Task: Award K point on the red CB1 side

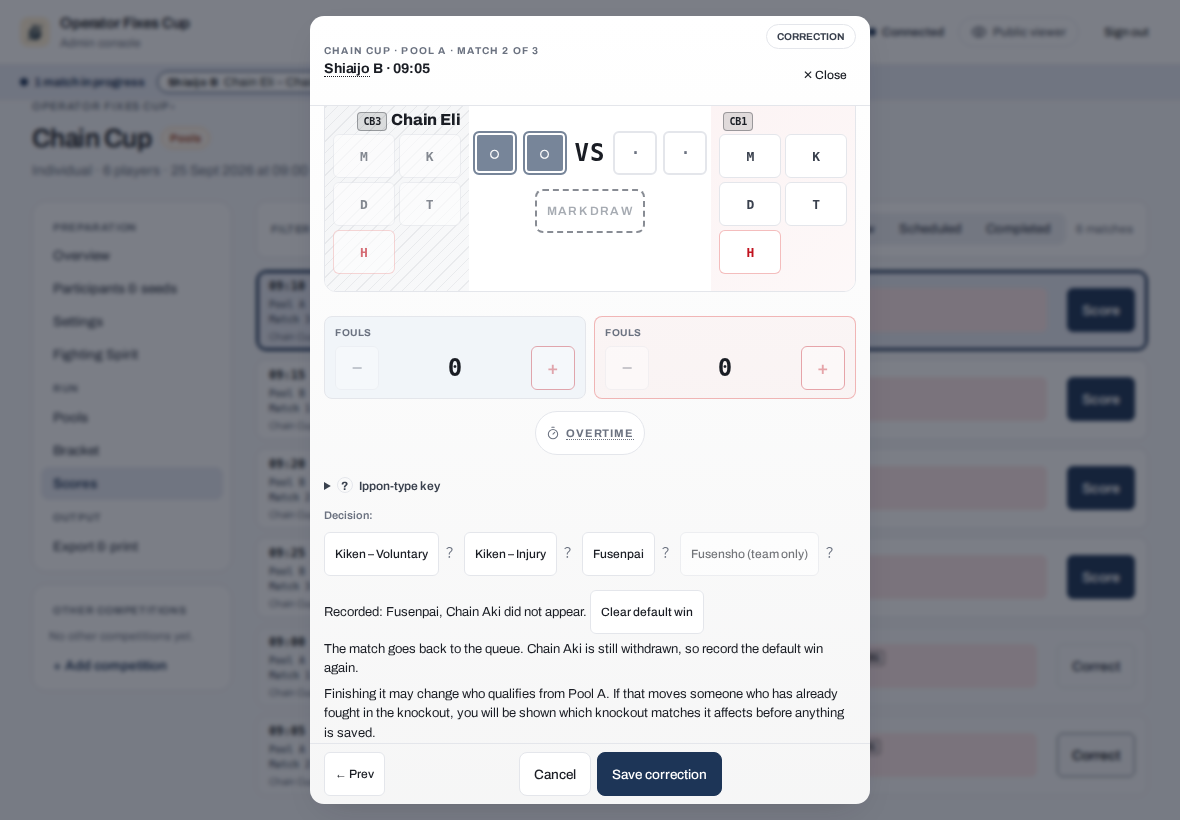Action: 816,156
